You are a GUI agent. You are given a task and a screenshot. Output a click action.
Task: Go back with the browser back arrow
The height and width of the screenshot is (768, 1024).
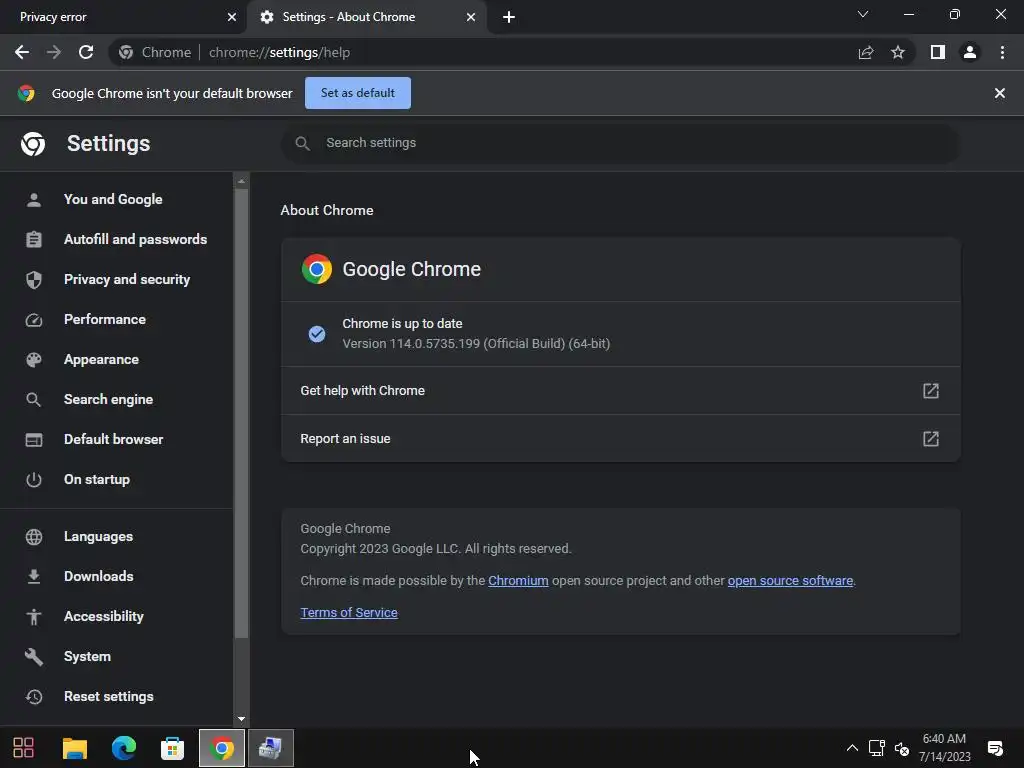pyautogui.click(x=22, y=52)
